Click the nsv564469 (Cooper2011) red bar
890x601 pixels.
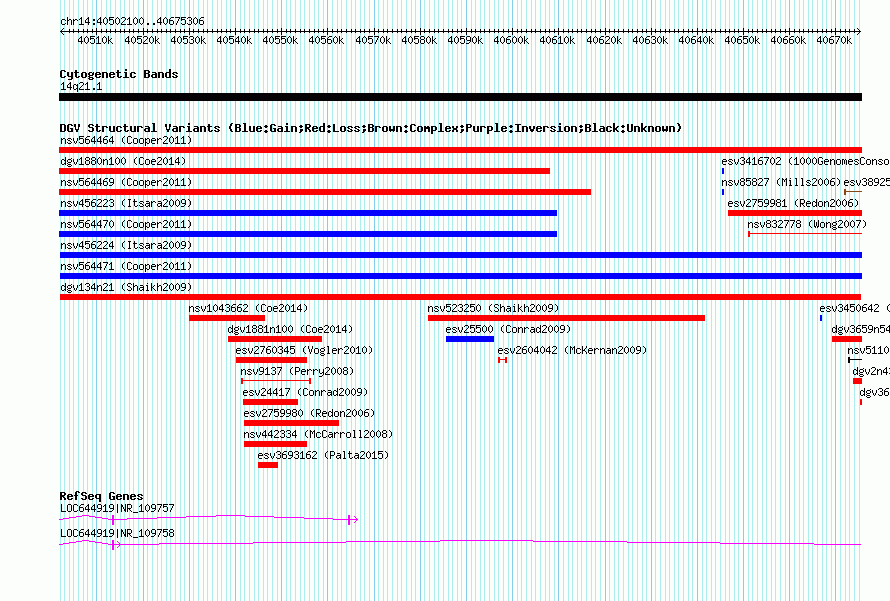click(325, 192)
